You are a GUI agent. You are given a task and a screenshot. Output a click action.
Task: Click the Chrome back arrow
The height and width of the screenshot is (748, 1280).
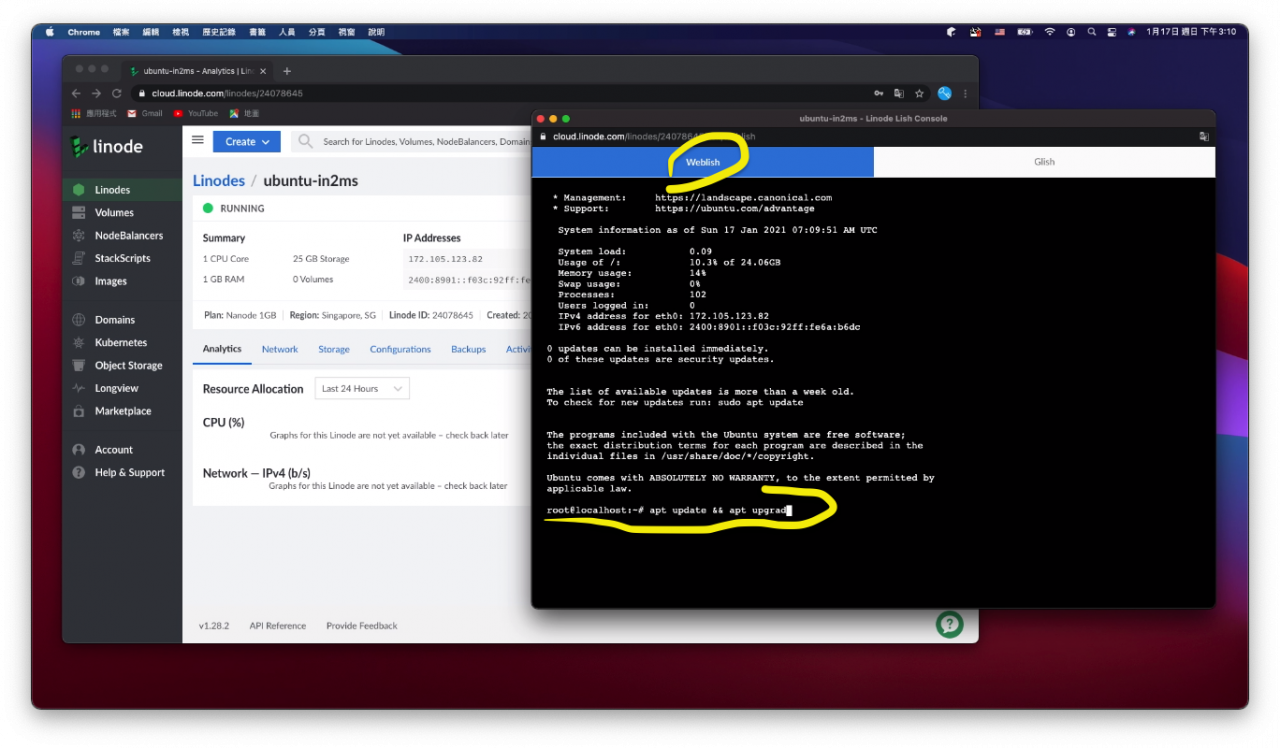point(76,93)
